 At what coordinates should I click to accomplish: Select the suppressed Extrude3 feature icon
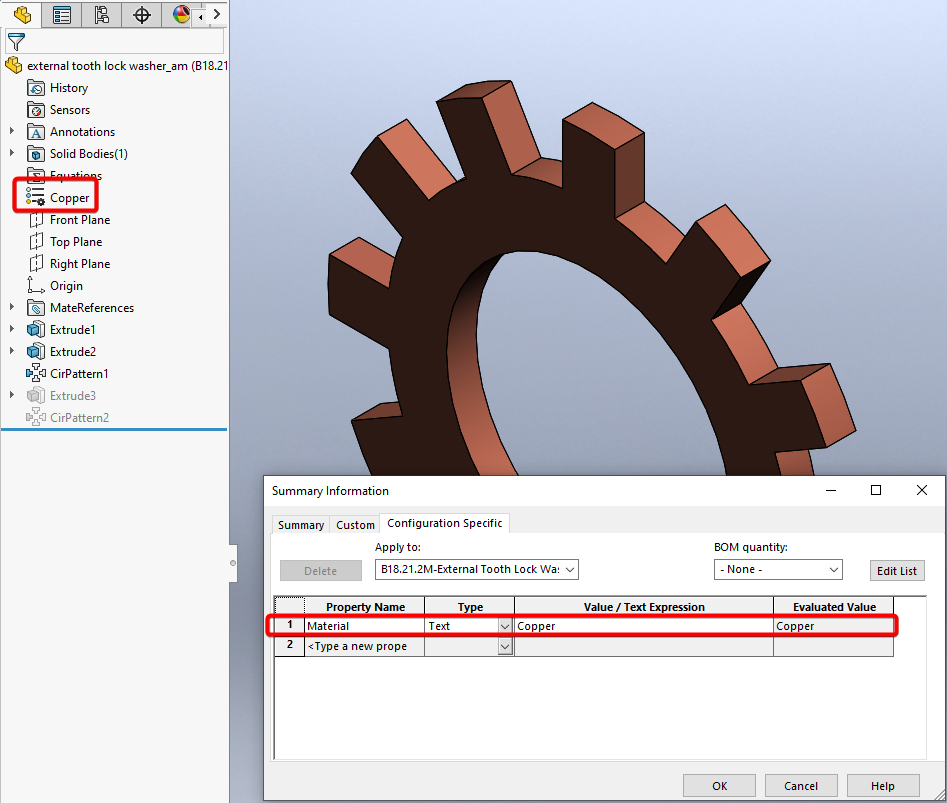pos(36,395)
